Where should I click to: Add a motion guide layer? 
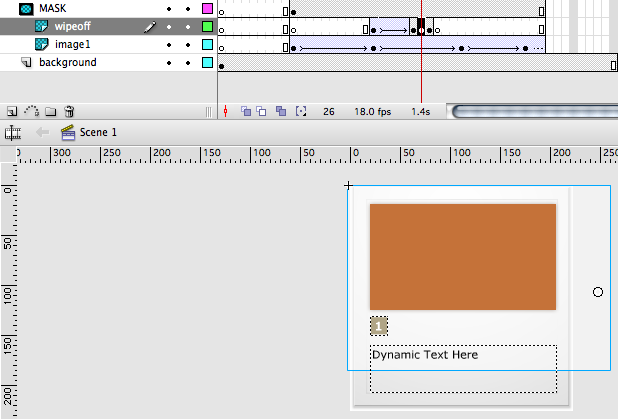point(31,111)
